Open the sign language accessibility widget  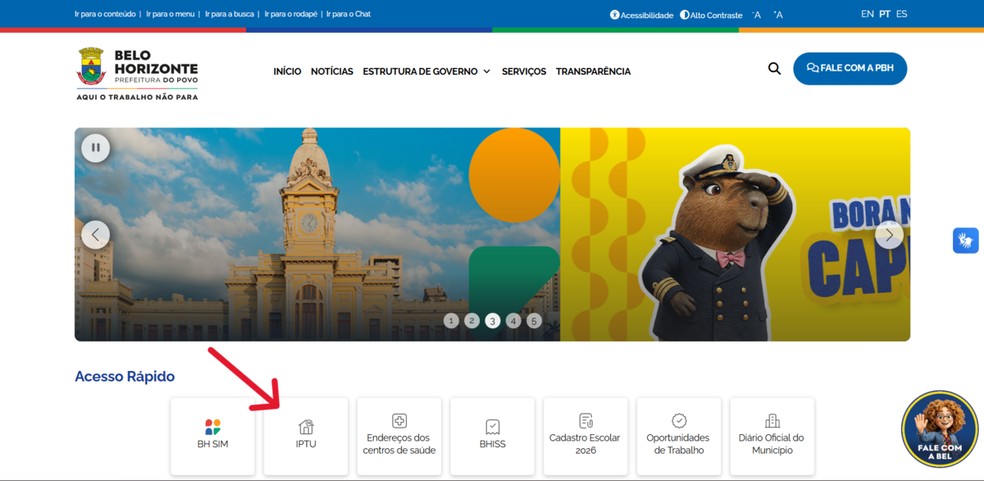coord(965,240)
